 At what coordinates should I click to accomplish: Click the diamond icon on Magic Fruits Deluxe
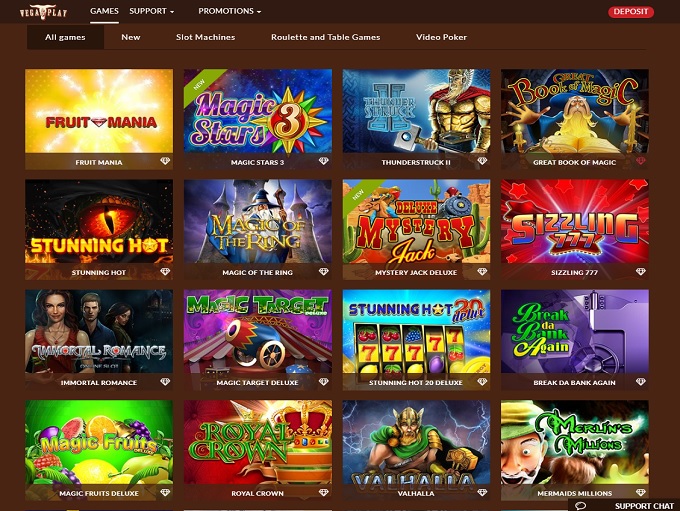[x=165, y=492]
